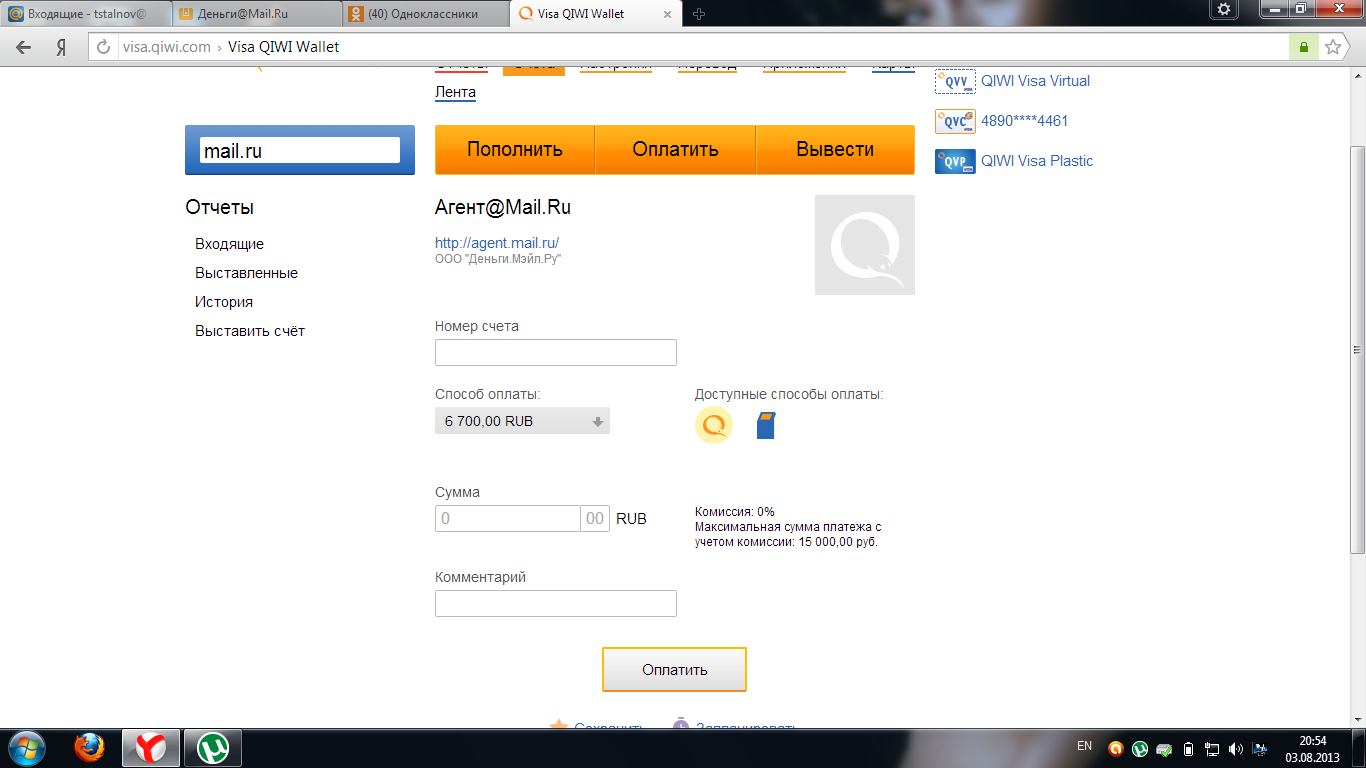This screenshot has width=1366, height=768.
Task: Open browser settings gear icon
Action: (1223, 9)
